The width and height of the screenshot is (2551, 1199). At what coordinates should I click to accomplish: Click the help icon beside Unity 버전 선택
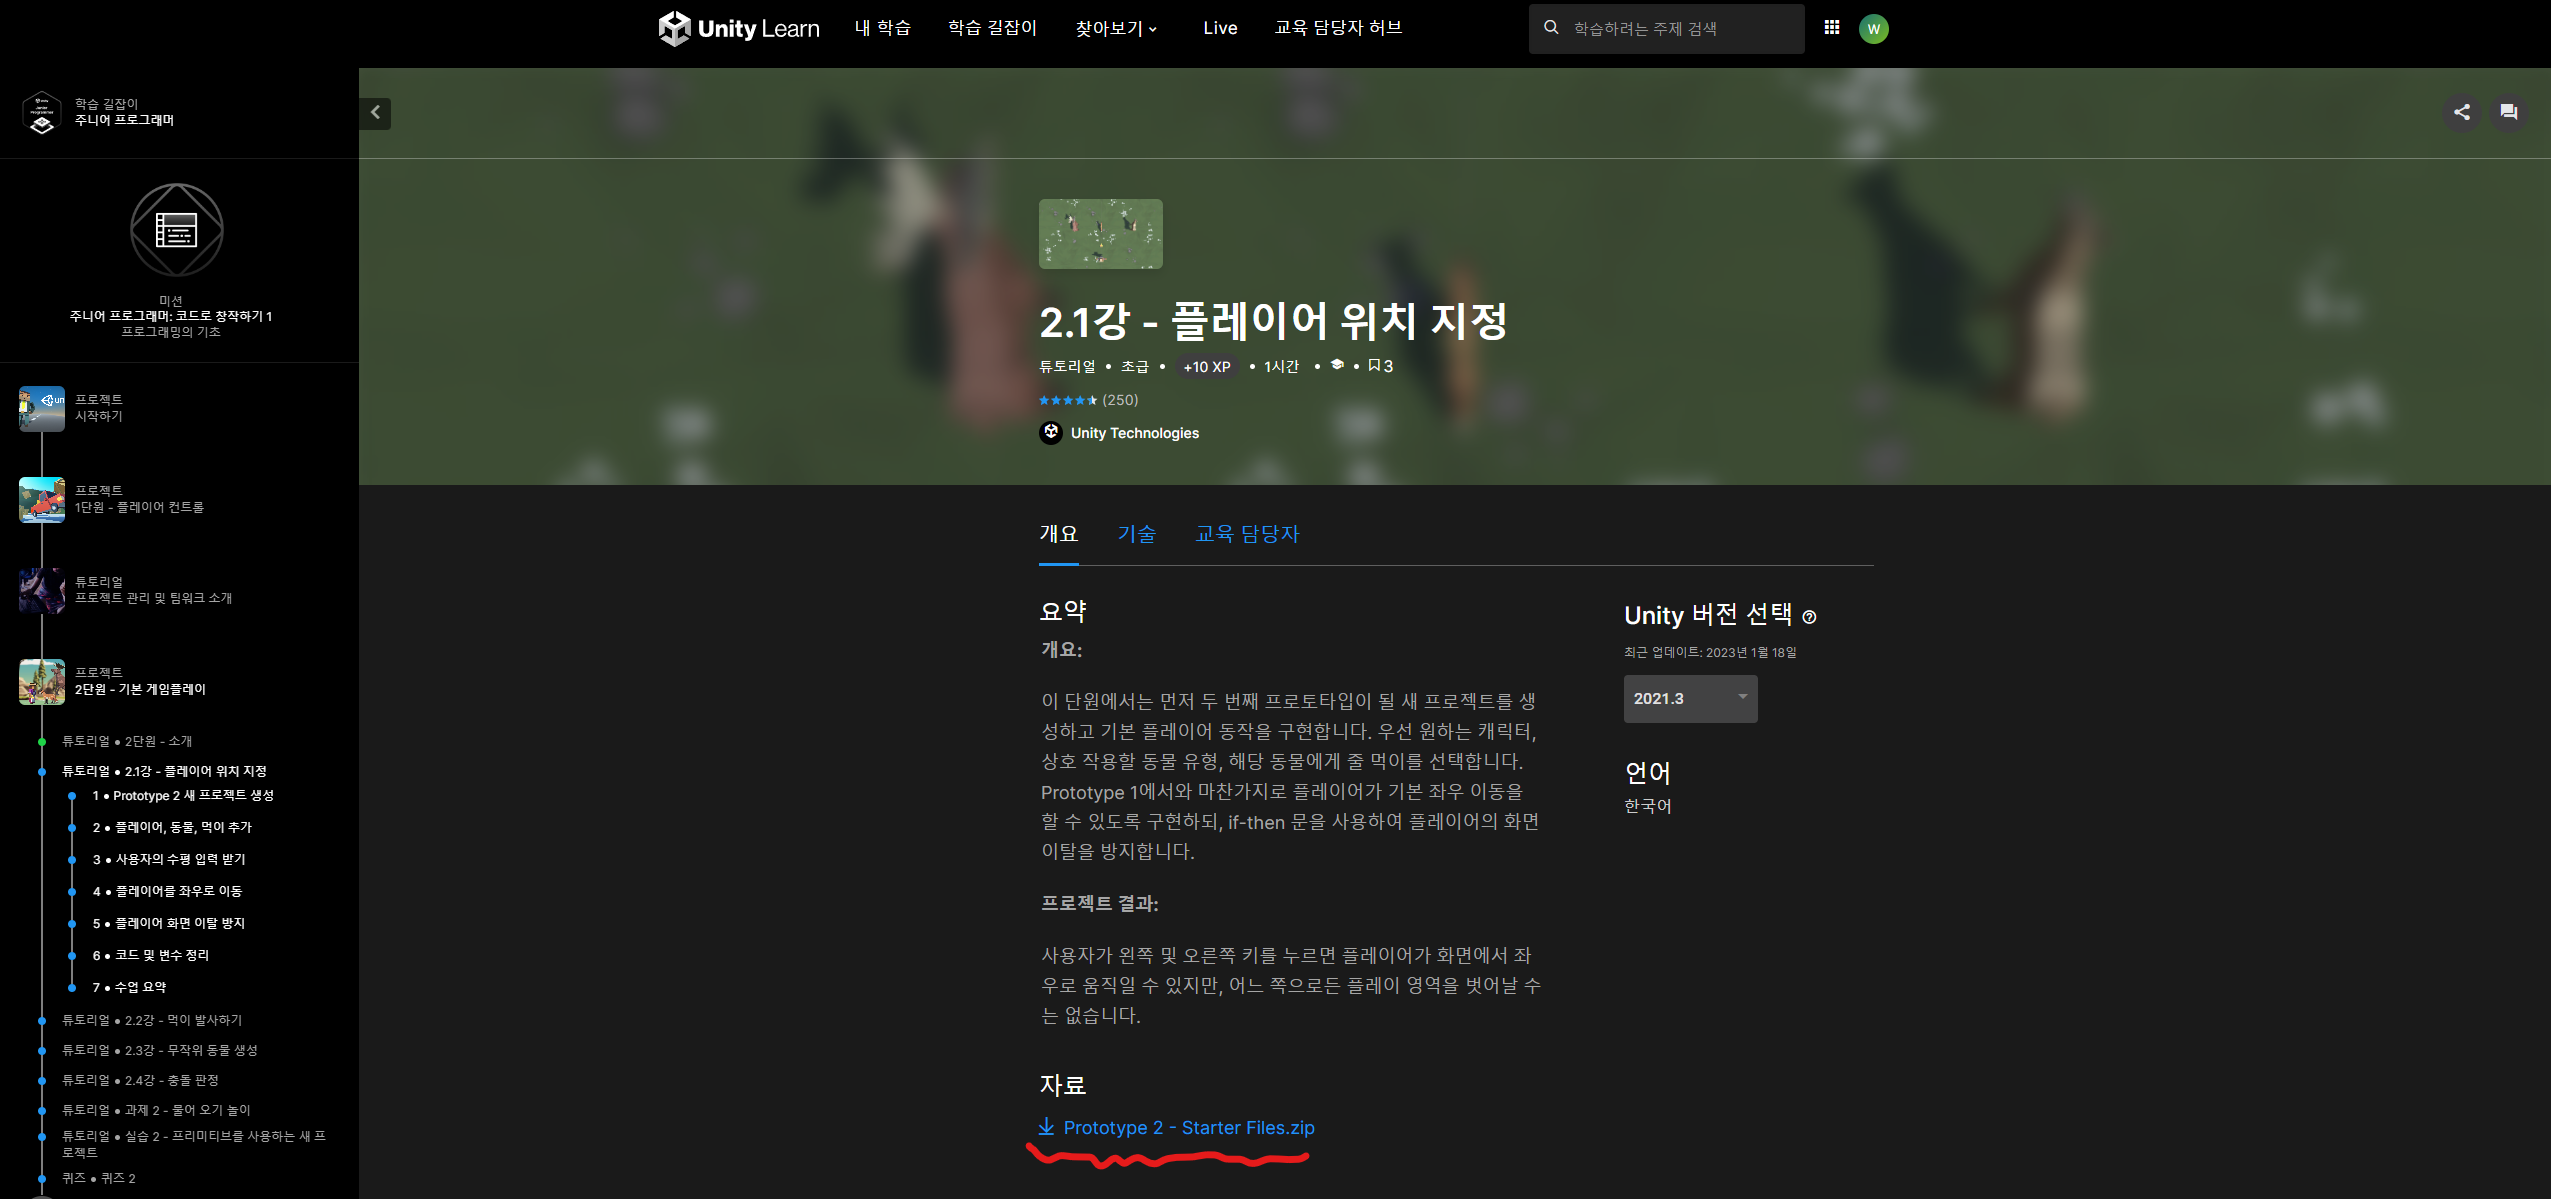click(x=1808, y=617)
